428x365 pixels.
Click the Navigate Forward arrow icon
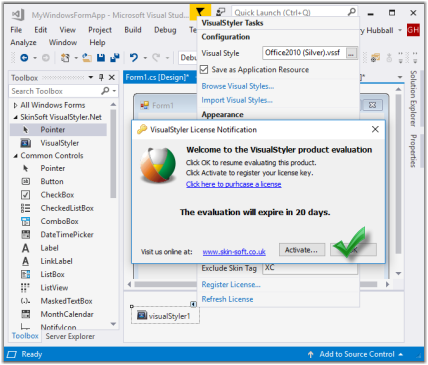tap(46, 58)
